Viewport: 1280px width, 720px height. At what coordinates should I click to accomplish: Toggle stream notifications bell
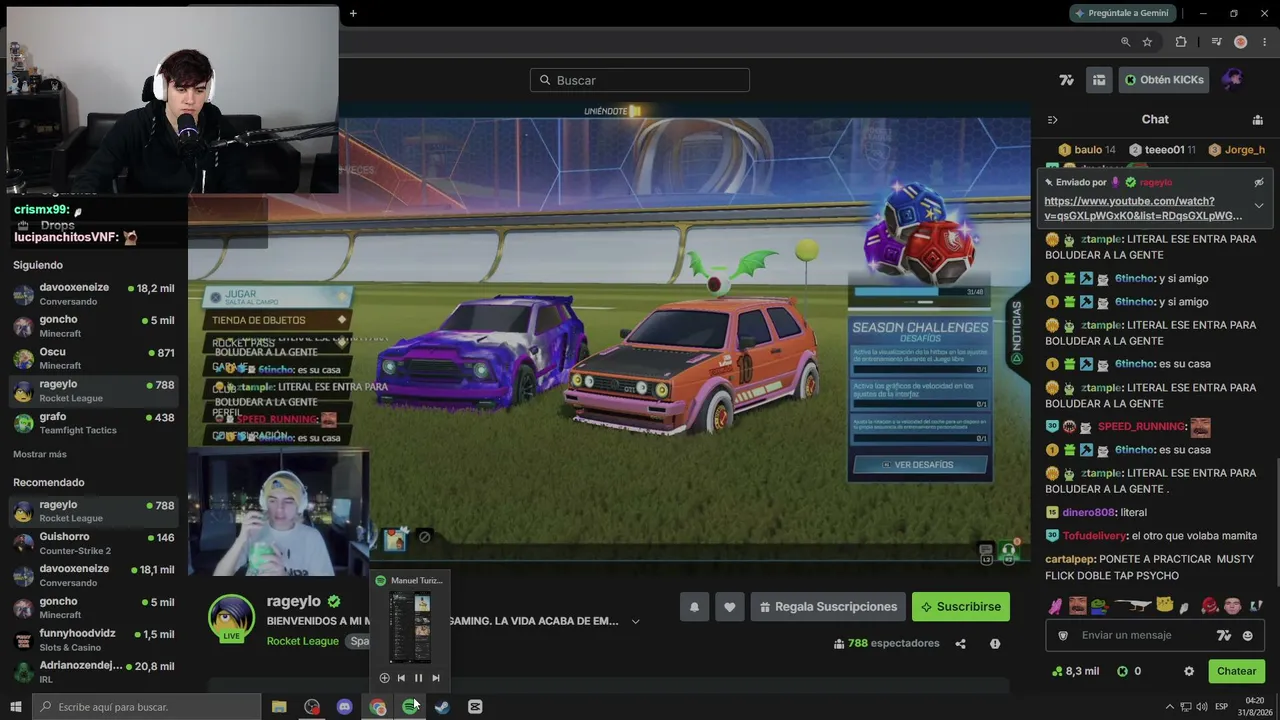(694, 607)
